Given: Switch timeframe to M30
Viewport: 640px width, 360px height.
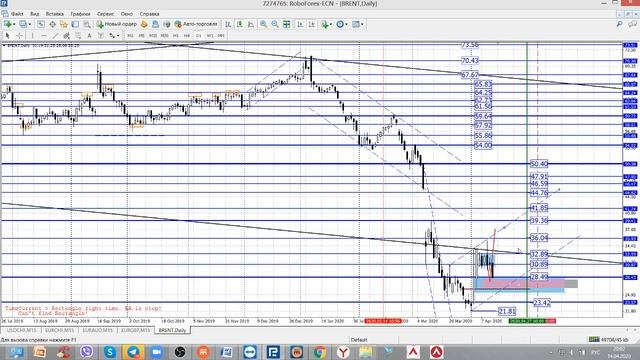Looking at the screenshot, I should (164, 36).
